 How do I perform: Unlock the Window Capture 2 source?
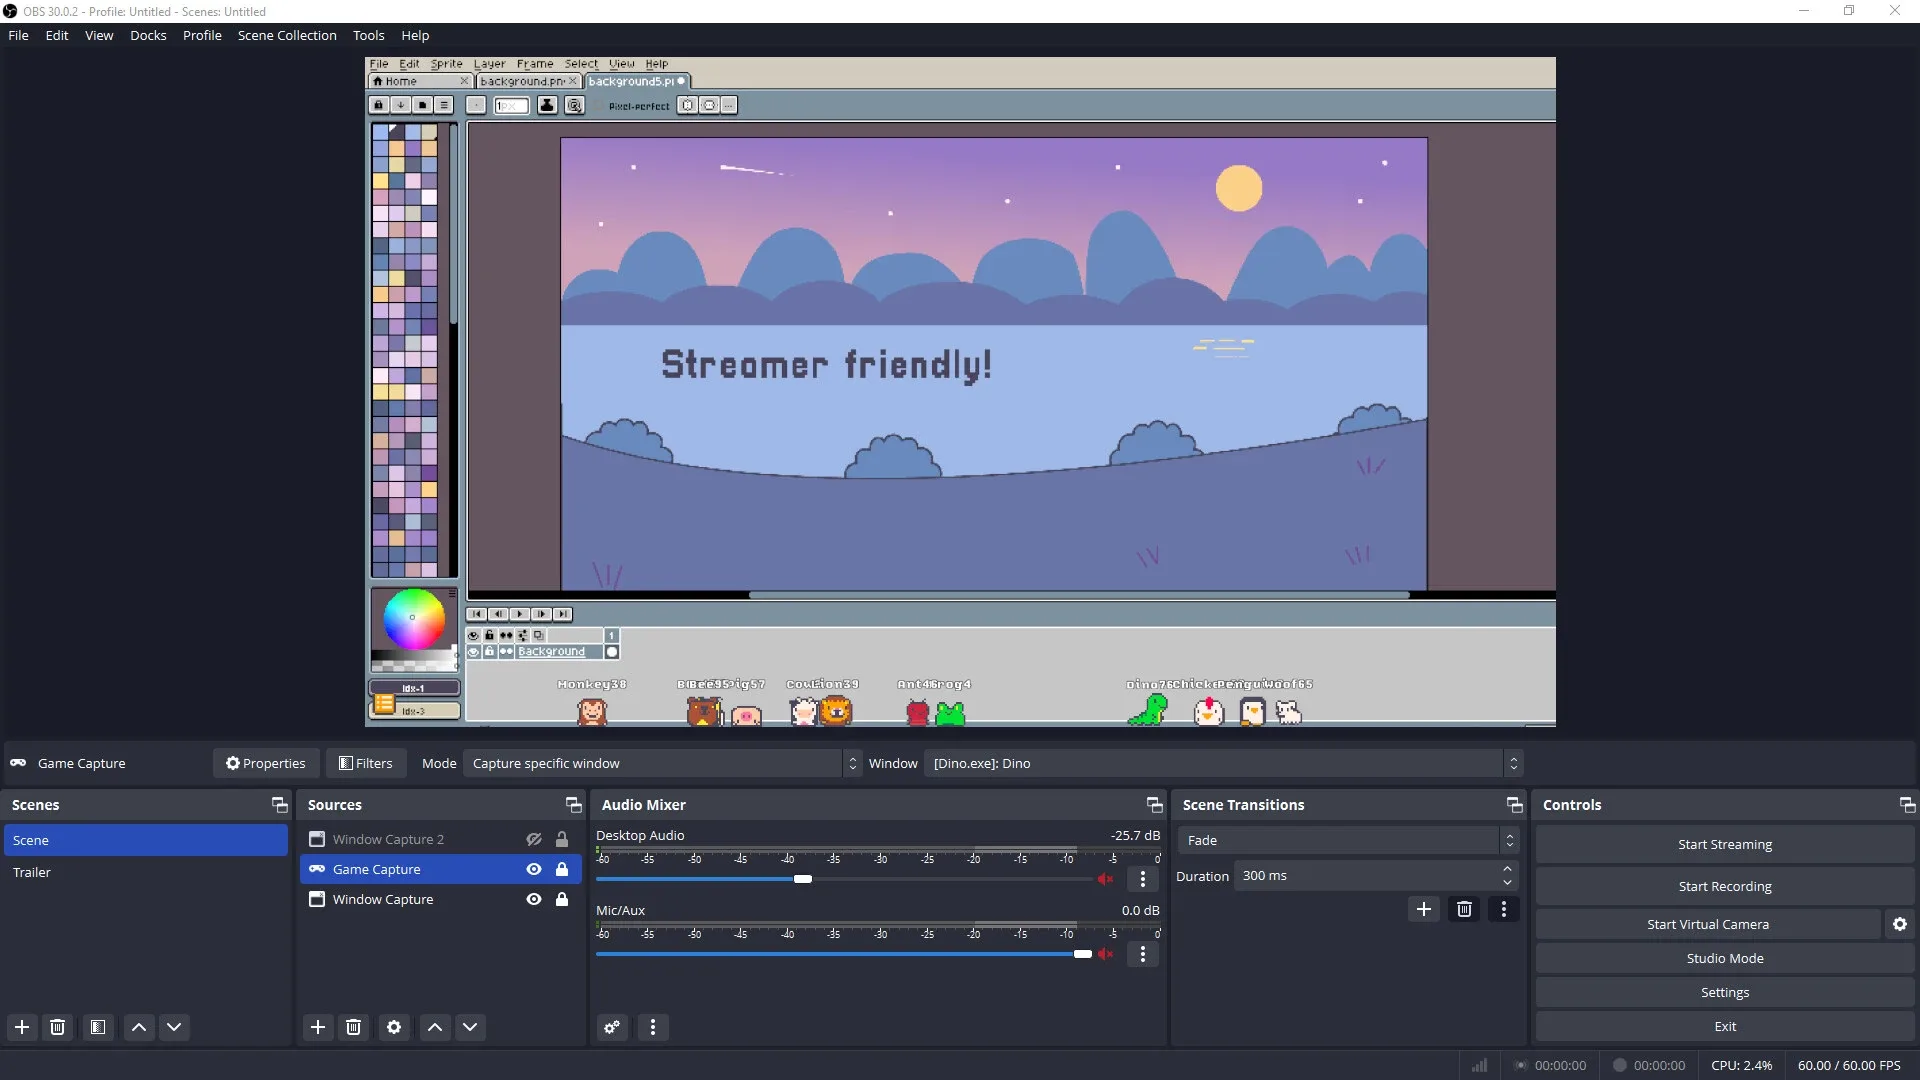coord(563,839)
